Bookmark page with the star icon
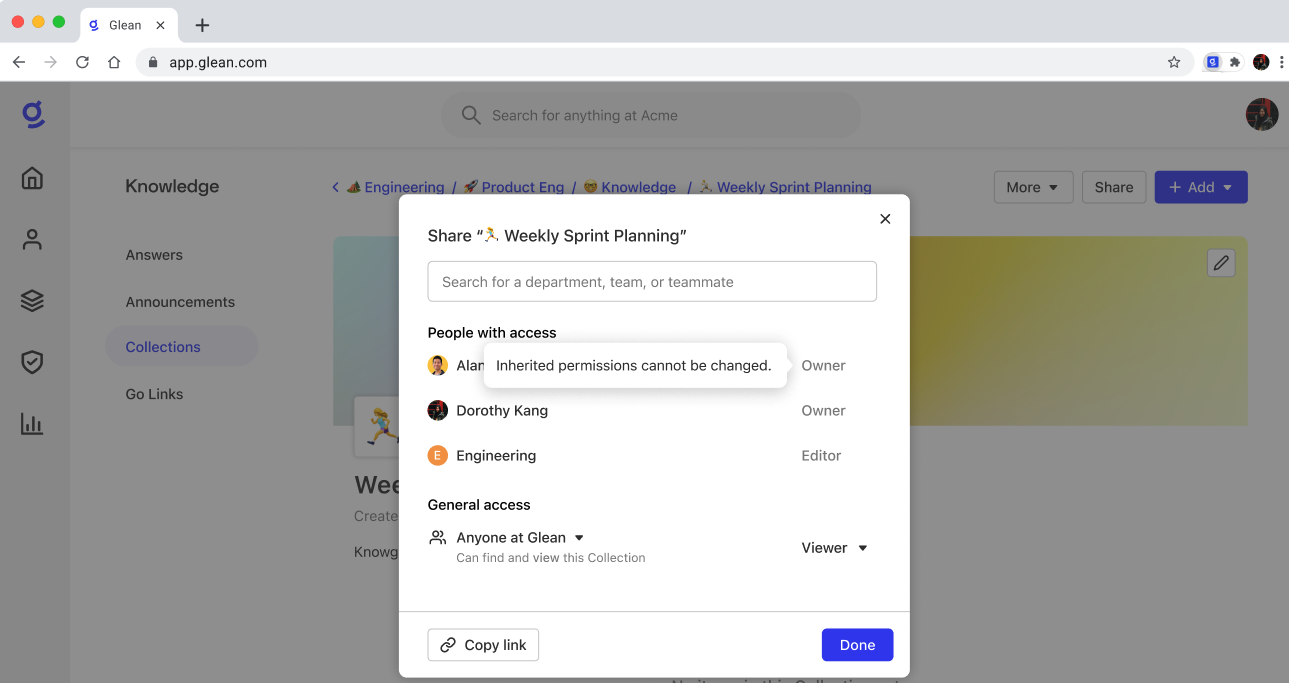This screenshot has height=683, width=1289. pyautogui.click(x=1174, y=62)
